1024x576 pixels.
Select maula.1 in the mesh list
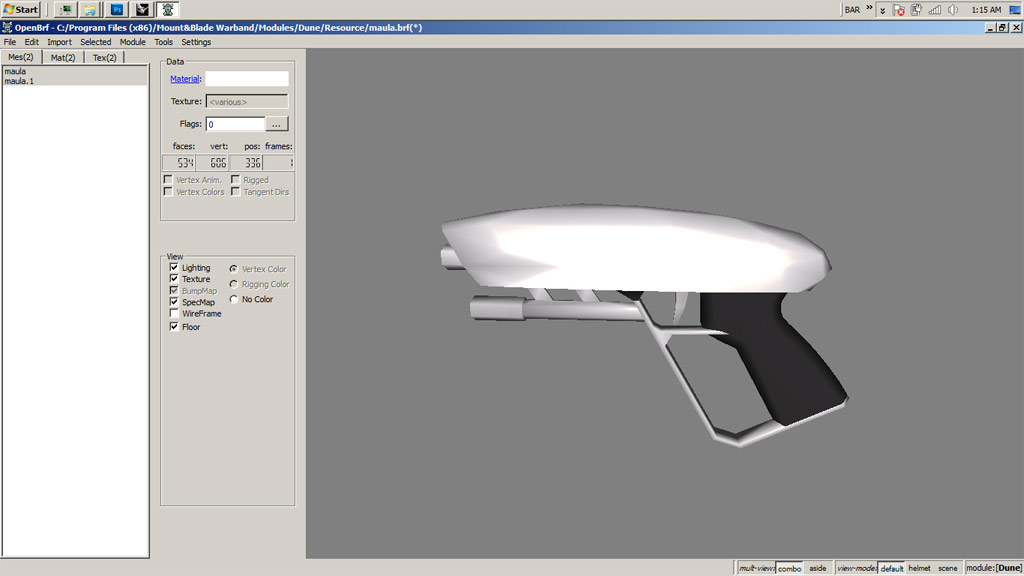[19, 81]
